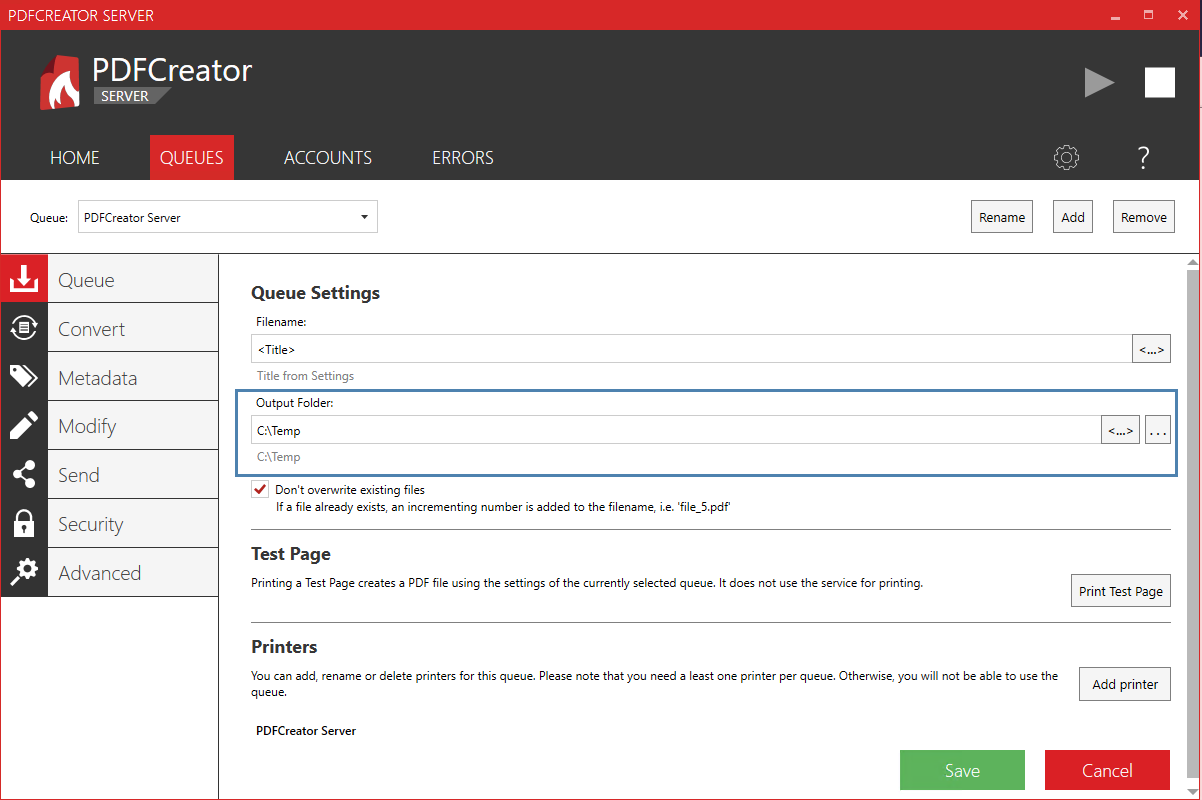The height and width of the screenshot is (800, 1202).
Task: Select the Convert sidebar icon
Action: [x=24, y=328]
